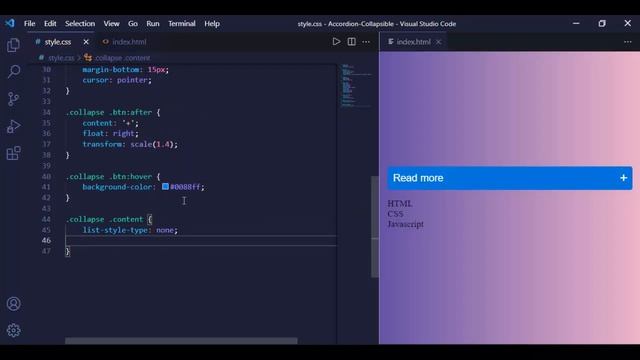640x360 pixels.
Task: Close the style.css tab
Action: 86,42
